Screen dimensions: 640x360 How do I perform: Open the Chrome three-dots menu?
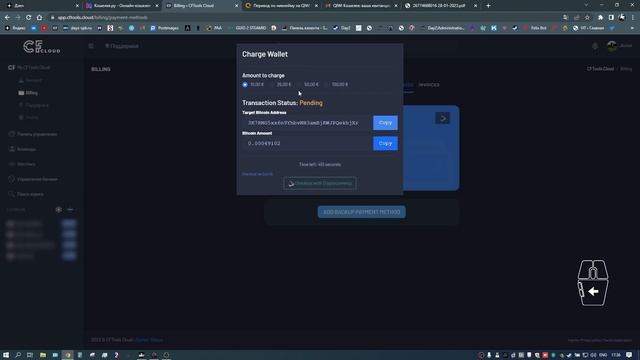tap(633, 18)
